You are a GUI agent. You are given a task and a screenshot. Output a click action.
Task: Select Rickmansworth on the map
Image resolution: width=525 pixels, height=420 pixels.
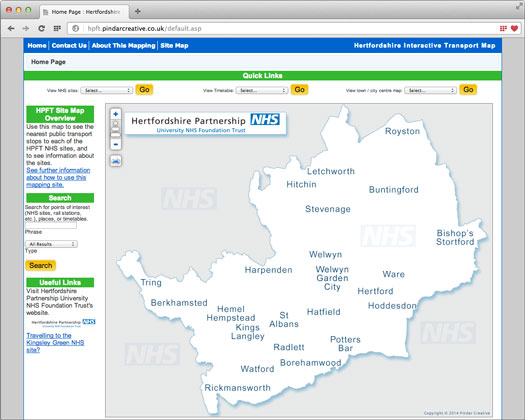pos(237,388)
